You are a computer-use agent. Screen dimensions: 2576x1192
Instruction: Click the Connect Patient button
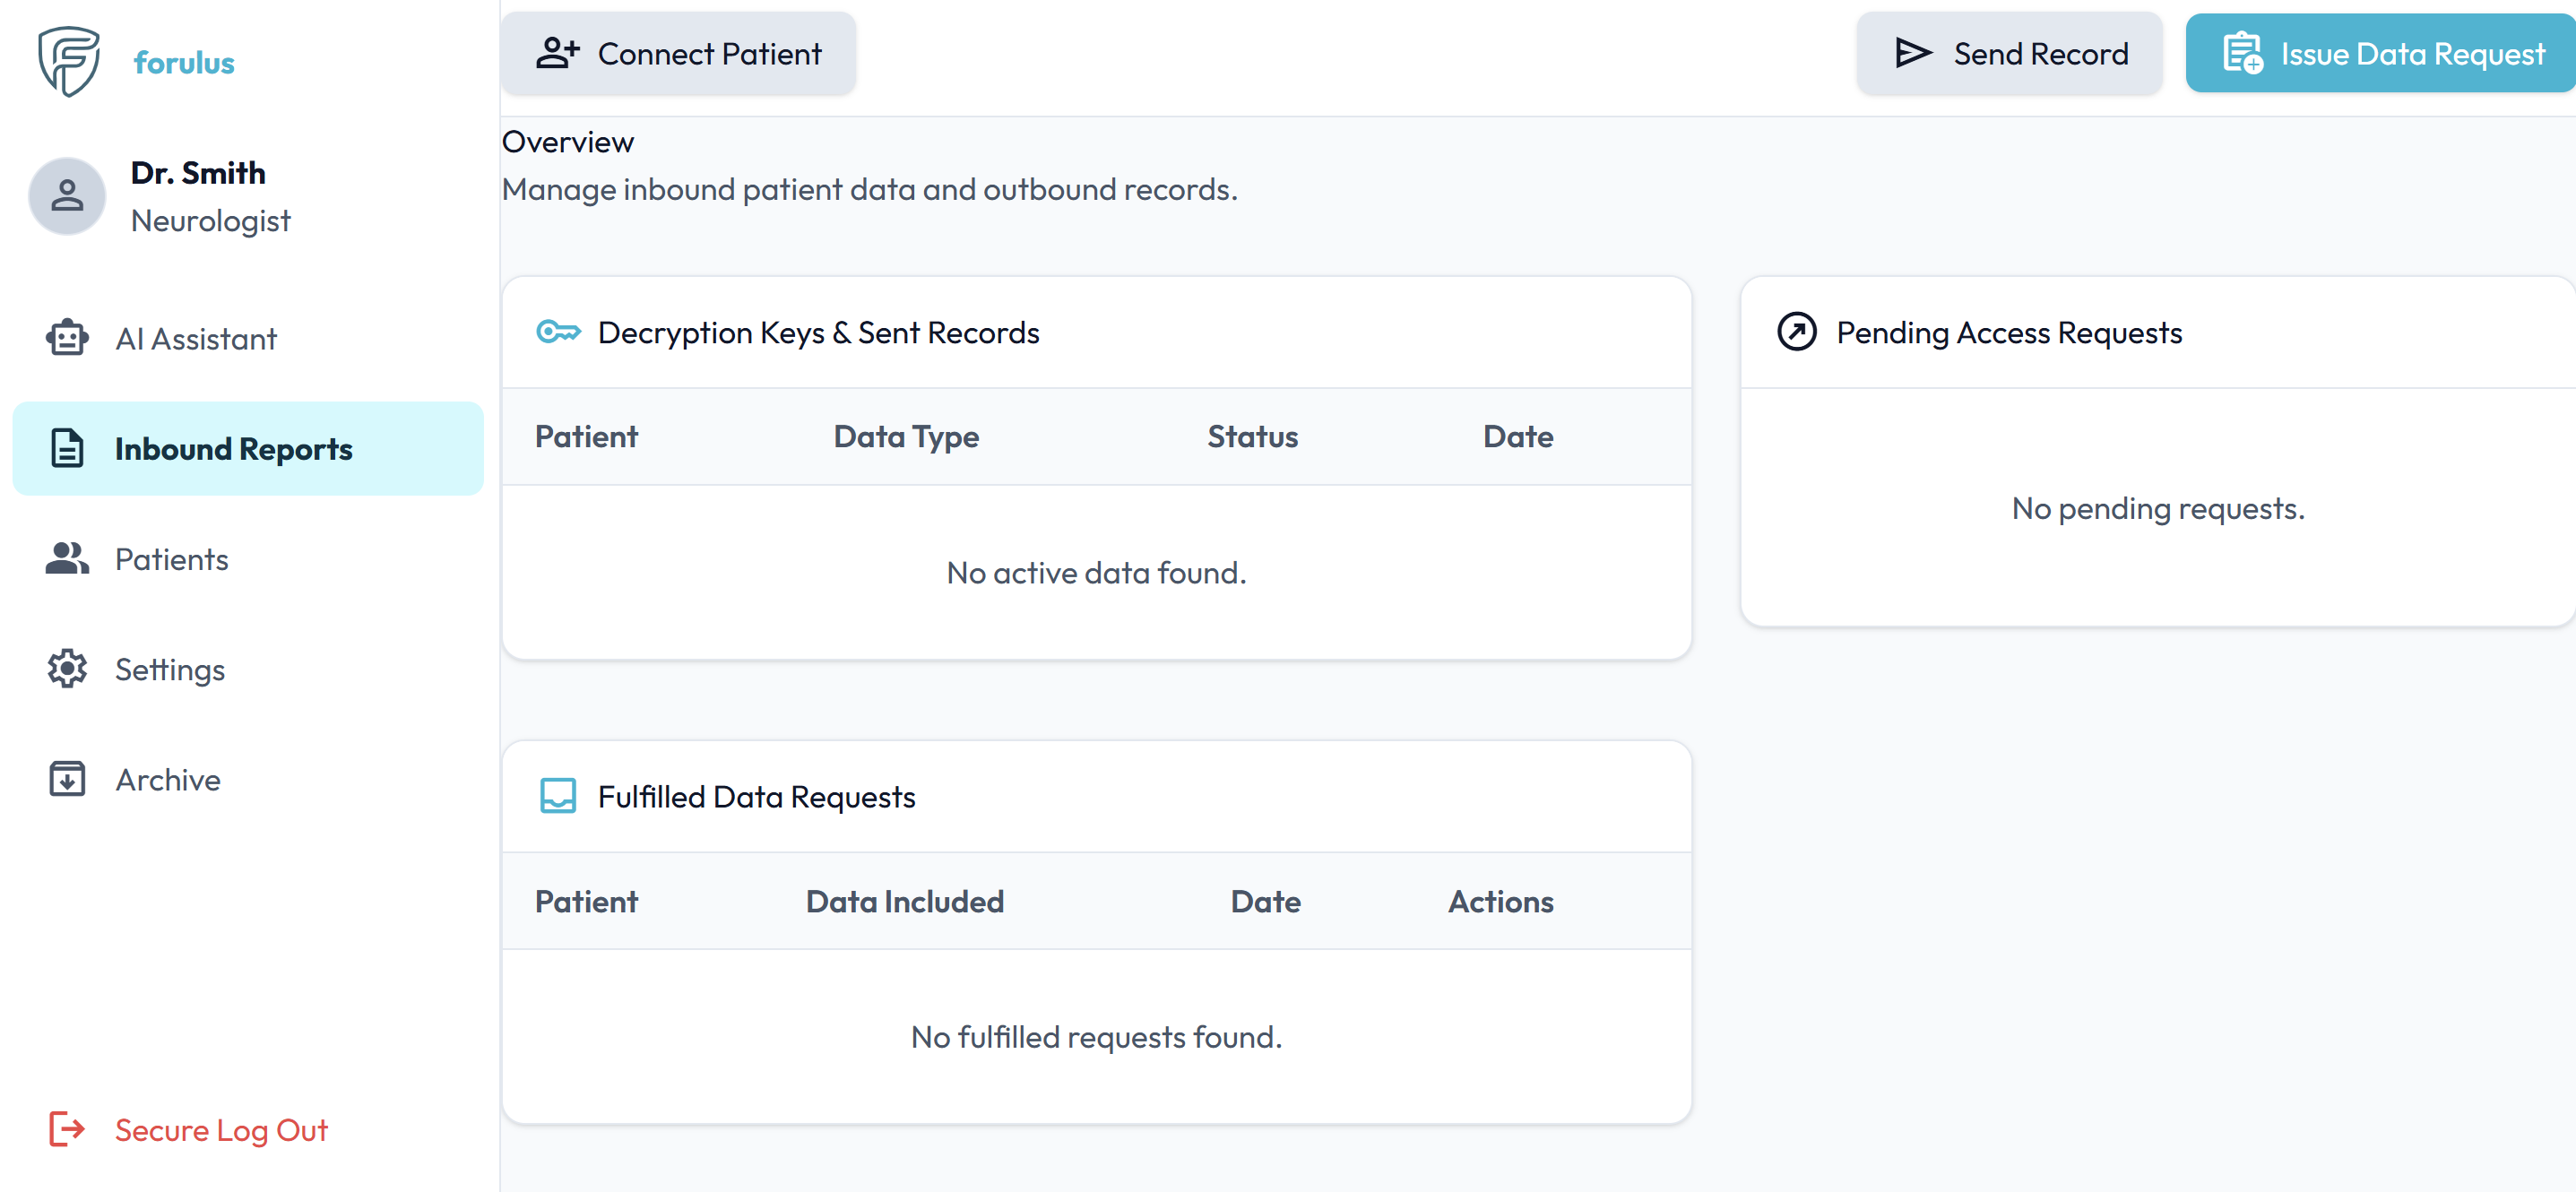coord(678,53)
